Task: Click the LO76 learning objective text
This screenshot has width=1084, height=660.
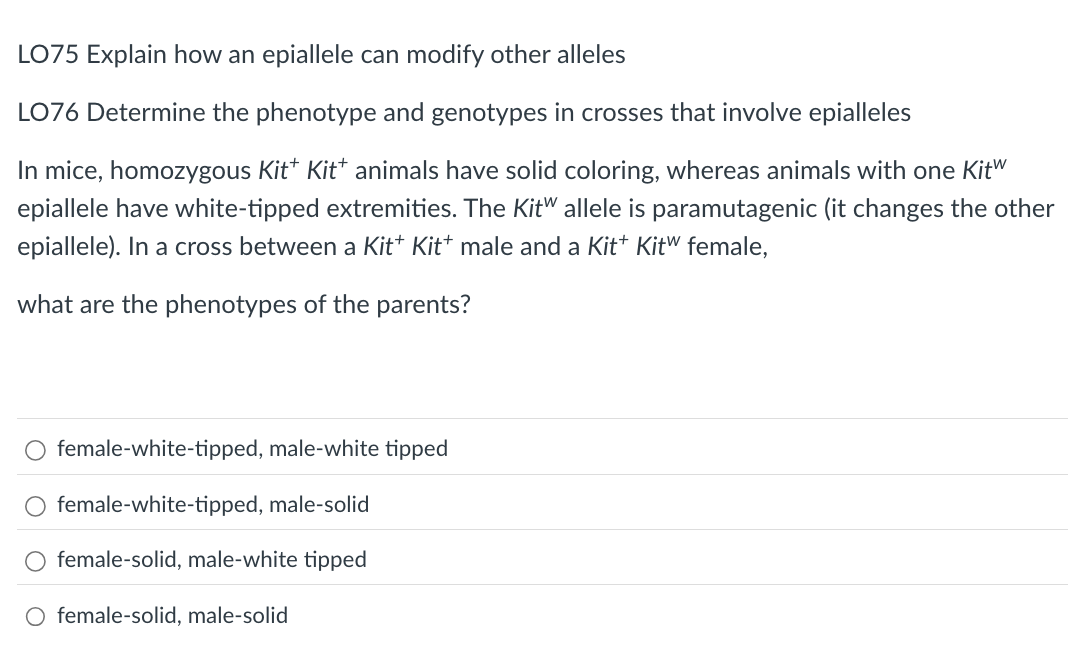Action: point(463,113)
